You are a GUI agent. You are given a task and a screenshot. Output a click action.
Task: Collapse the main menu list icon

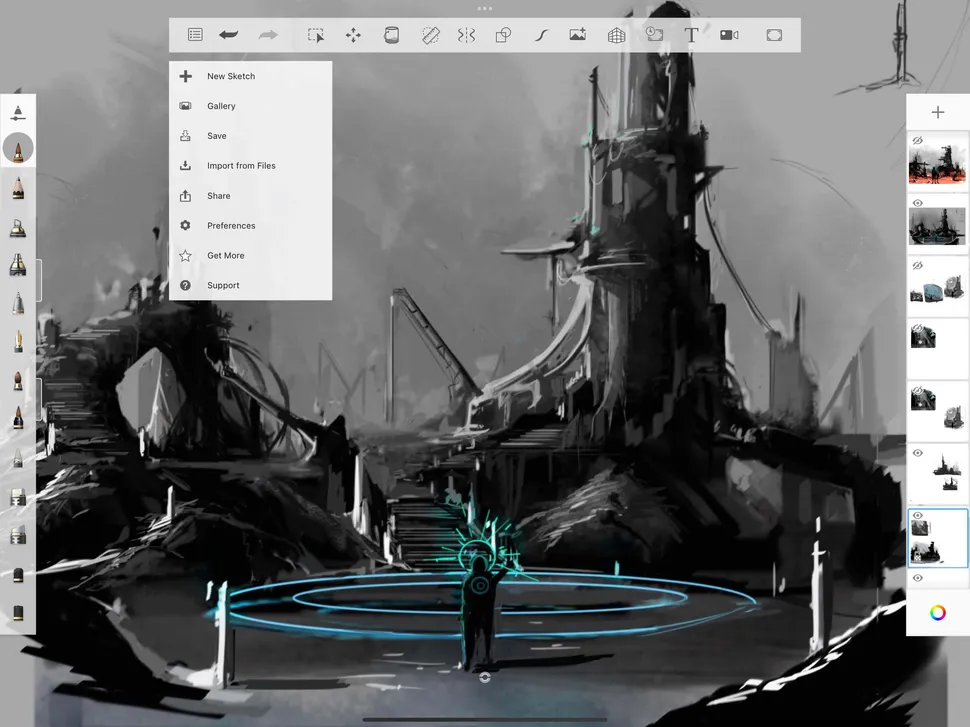[x=195, y=35]
